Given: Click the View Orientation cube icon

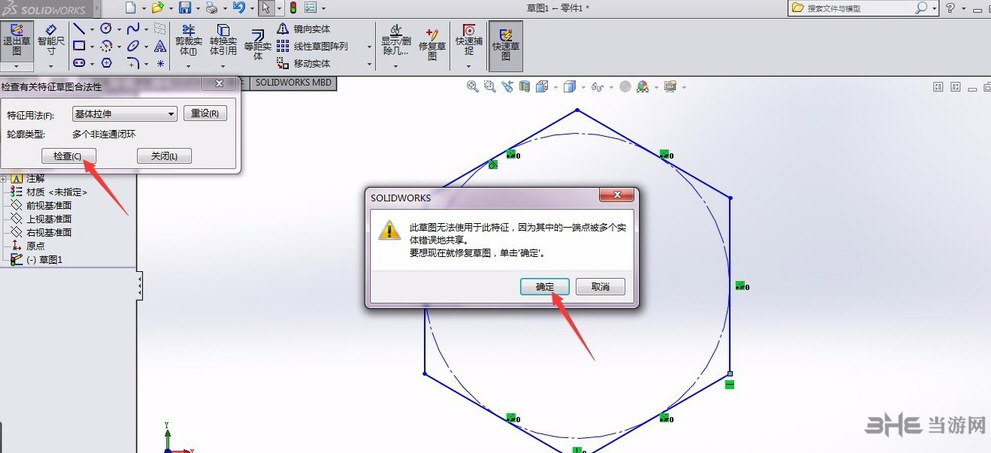Looking at the screenshot, I should (542, 87).
